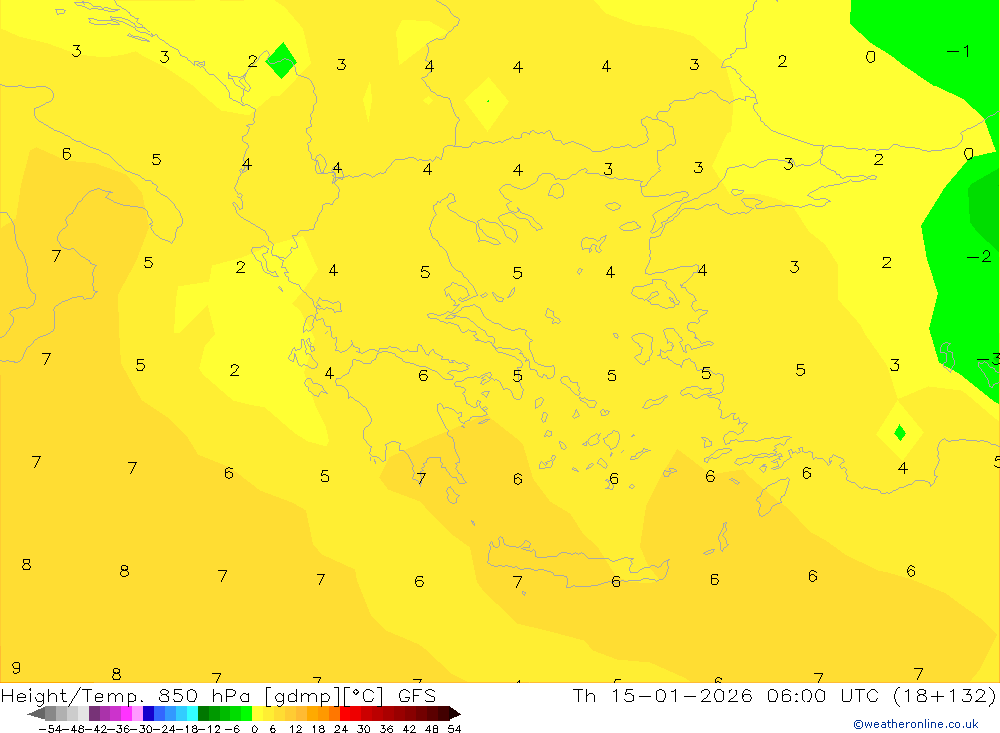This screenshot has height=733, width=1000.
Task: Click the "[gdmp]" unit label
Action: tap(302, 696)
